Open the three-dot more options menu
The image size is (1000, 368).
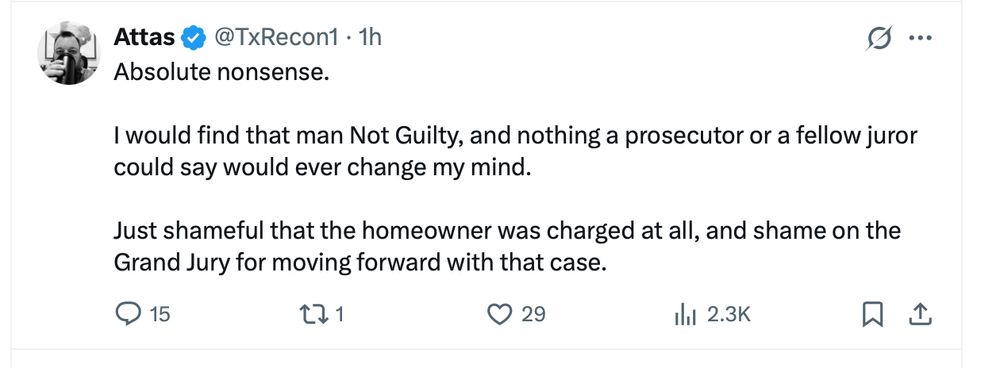(x=920, y=38)
